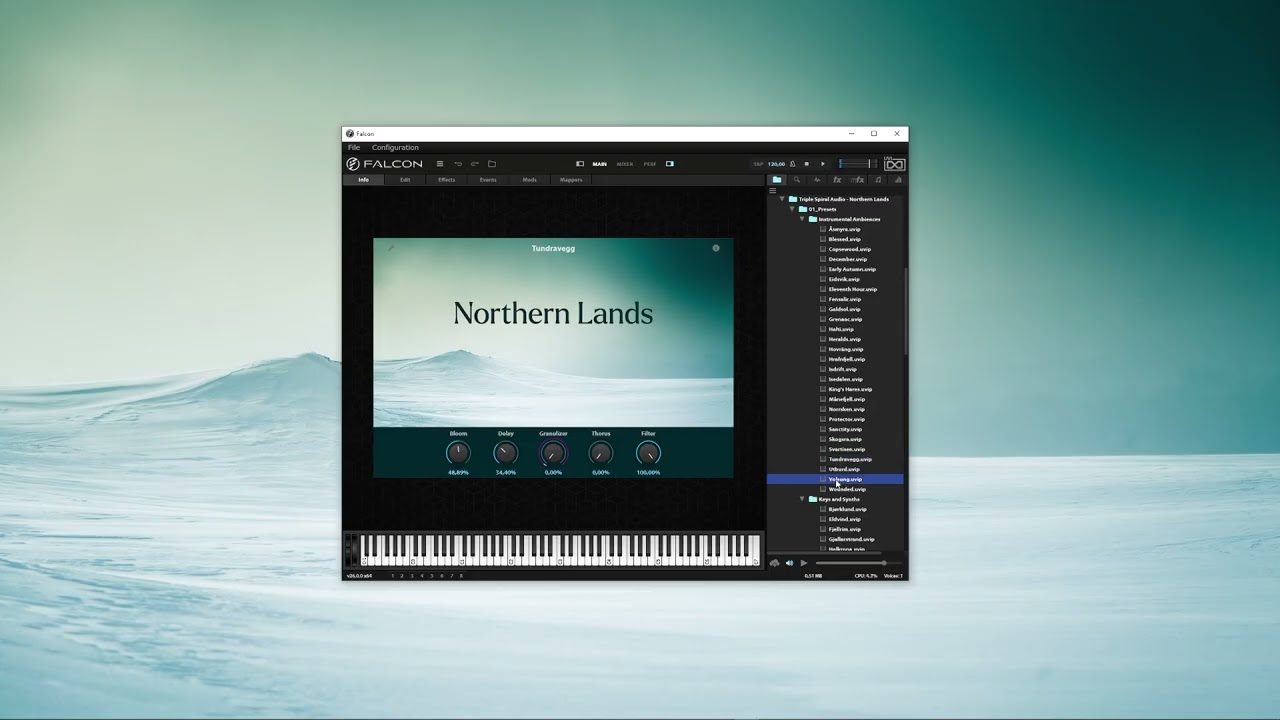Open the File menu
Viewport: 1280px width, 720px height.
(354, 147)
